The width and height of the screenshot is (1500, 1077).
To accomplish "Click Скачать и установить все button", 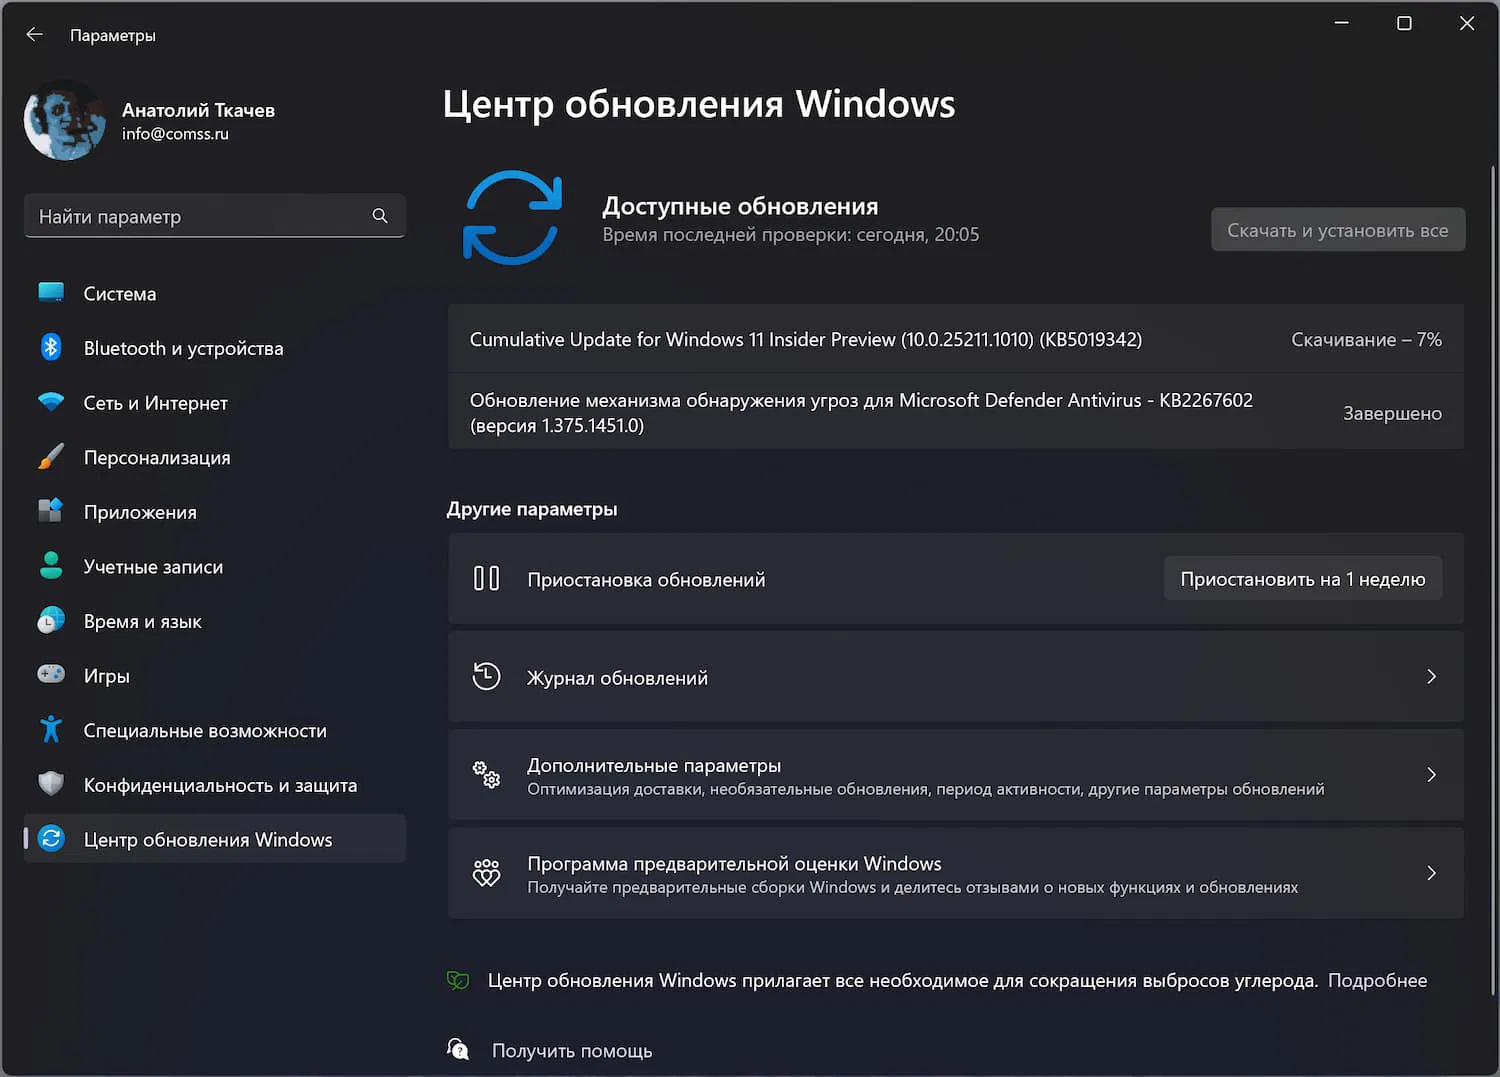I will click(x=1338, y=230).
